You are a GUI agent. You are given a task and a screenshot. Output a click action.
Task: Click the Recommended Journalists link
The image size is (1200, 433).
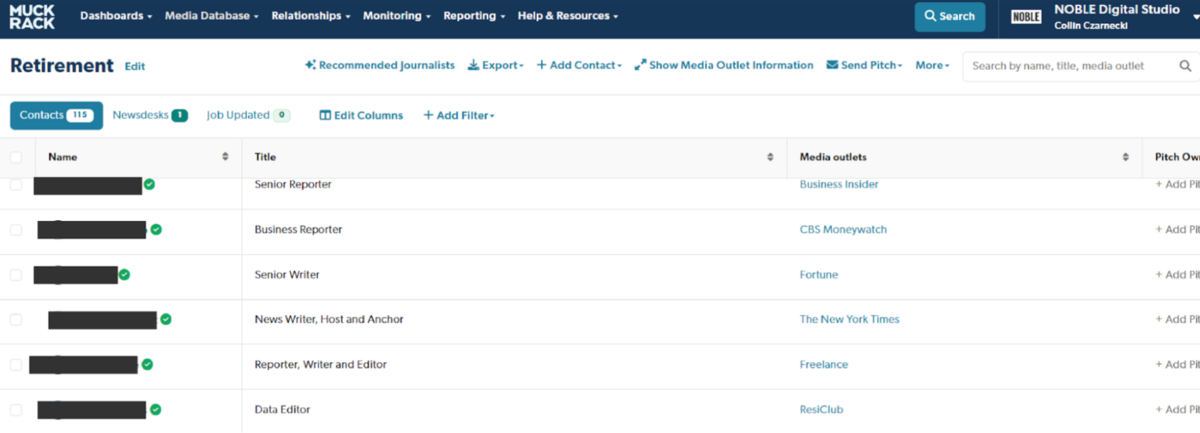pyautogui.click(x=380, y=65)
